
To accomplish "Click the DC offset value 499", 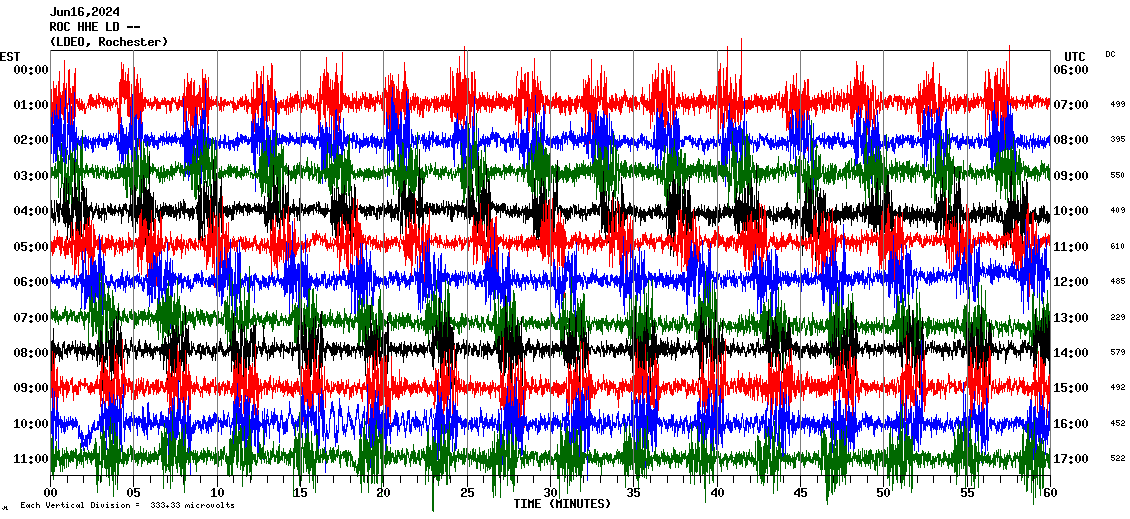I will click(1117, 104).
